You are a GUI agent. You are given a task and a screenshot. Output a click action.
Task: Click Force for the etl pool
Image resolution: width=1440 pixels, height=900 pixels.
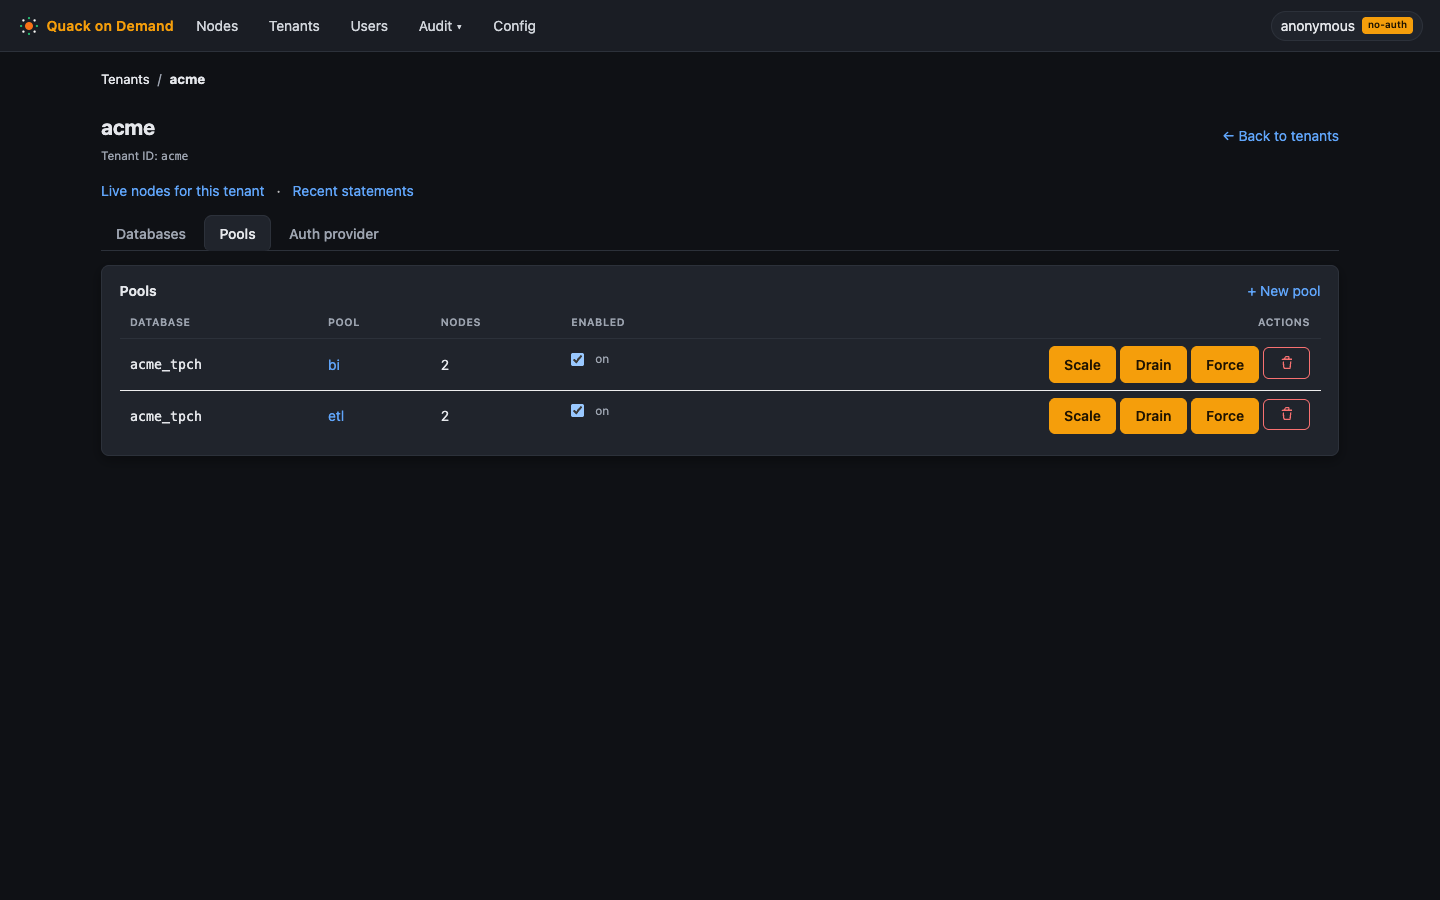(1225, 416)
